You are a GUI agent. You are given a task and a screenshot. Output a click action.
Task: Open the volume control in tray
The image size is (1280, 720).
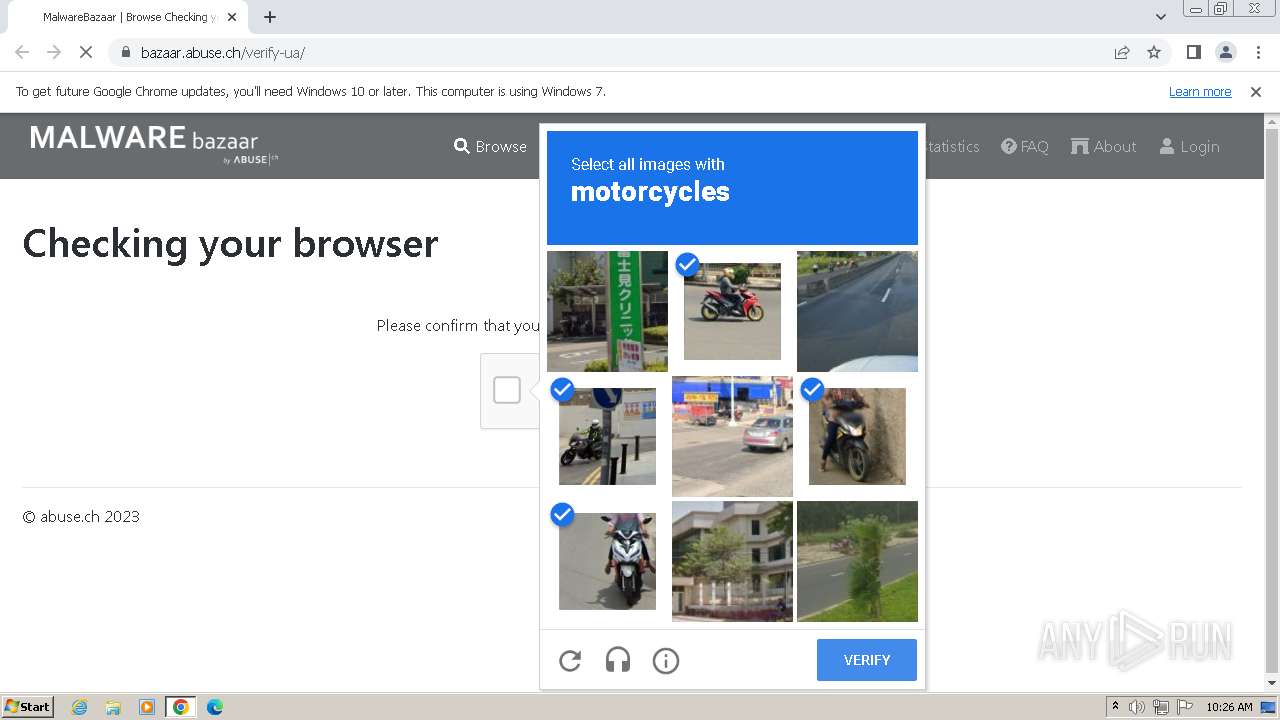coord(1137,707)
